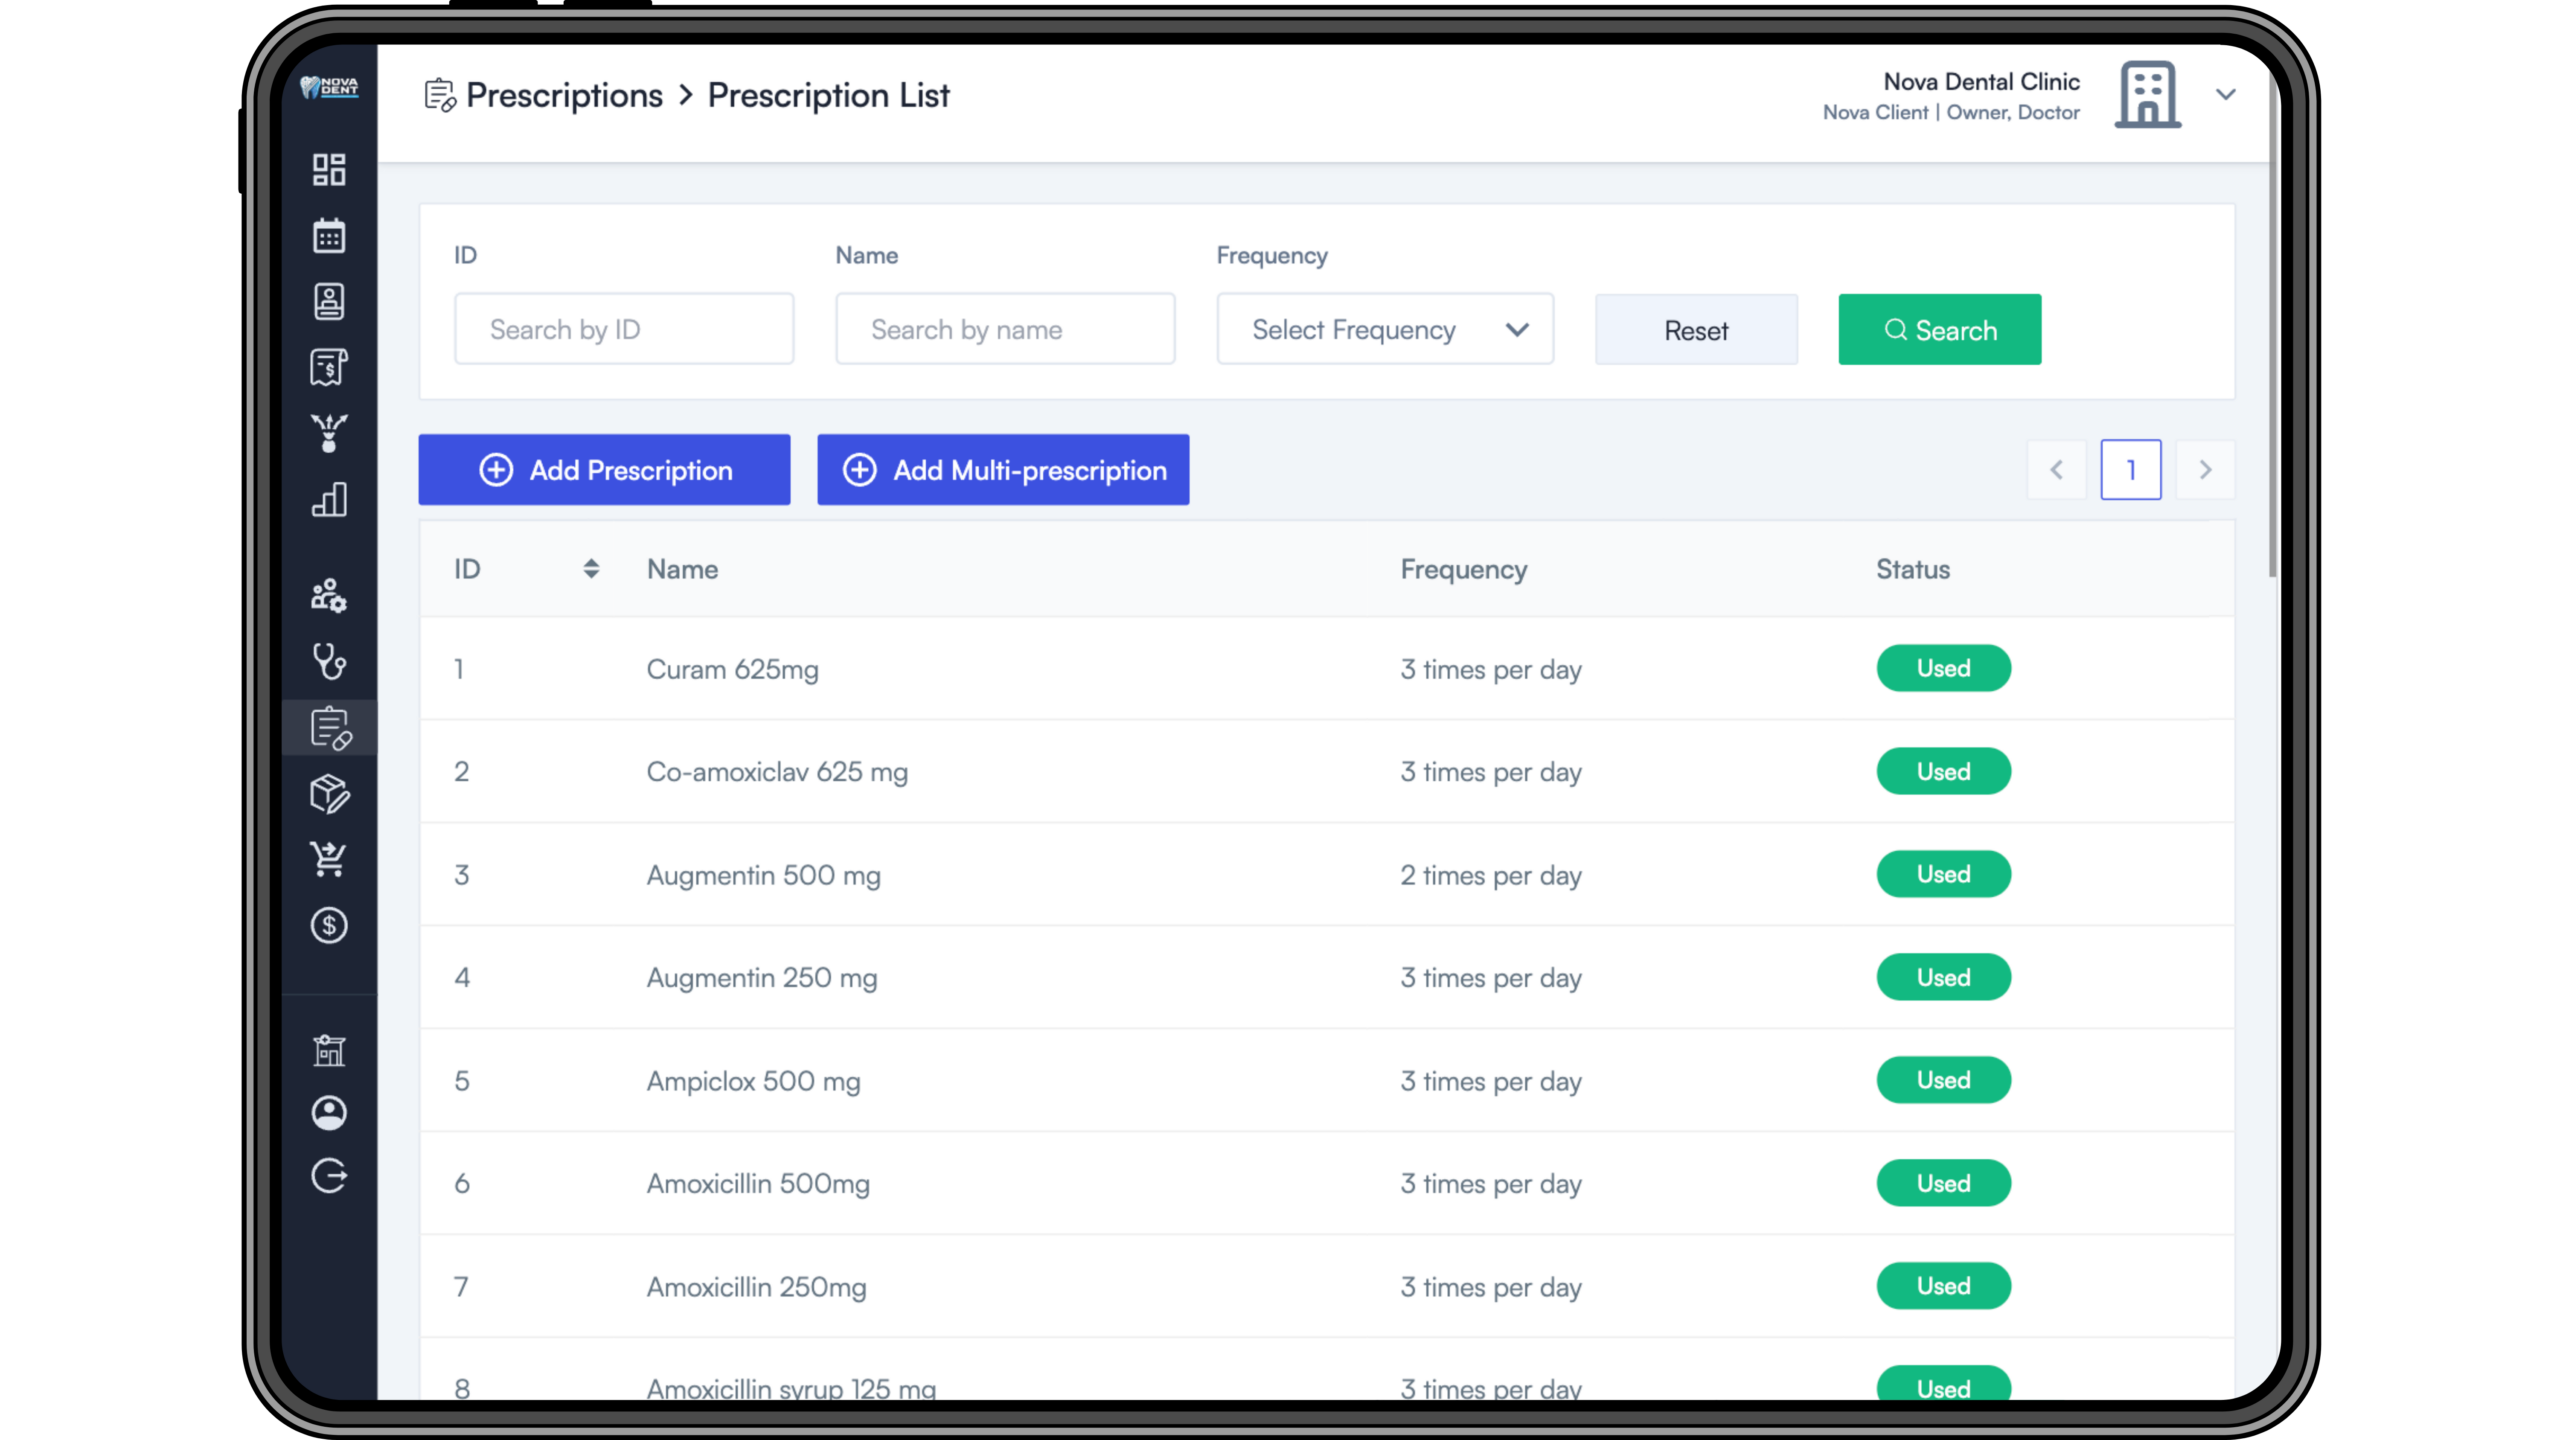Open the Select Frequency dropdown
Image resolution: width=2560 pixels, height=1440 pixels.
coord(1385,329)
